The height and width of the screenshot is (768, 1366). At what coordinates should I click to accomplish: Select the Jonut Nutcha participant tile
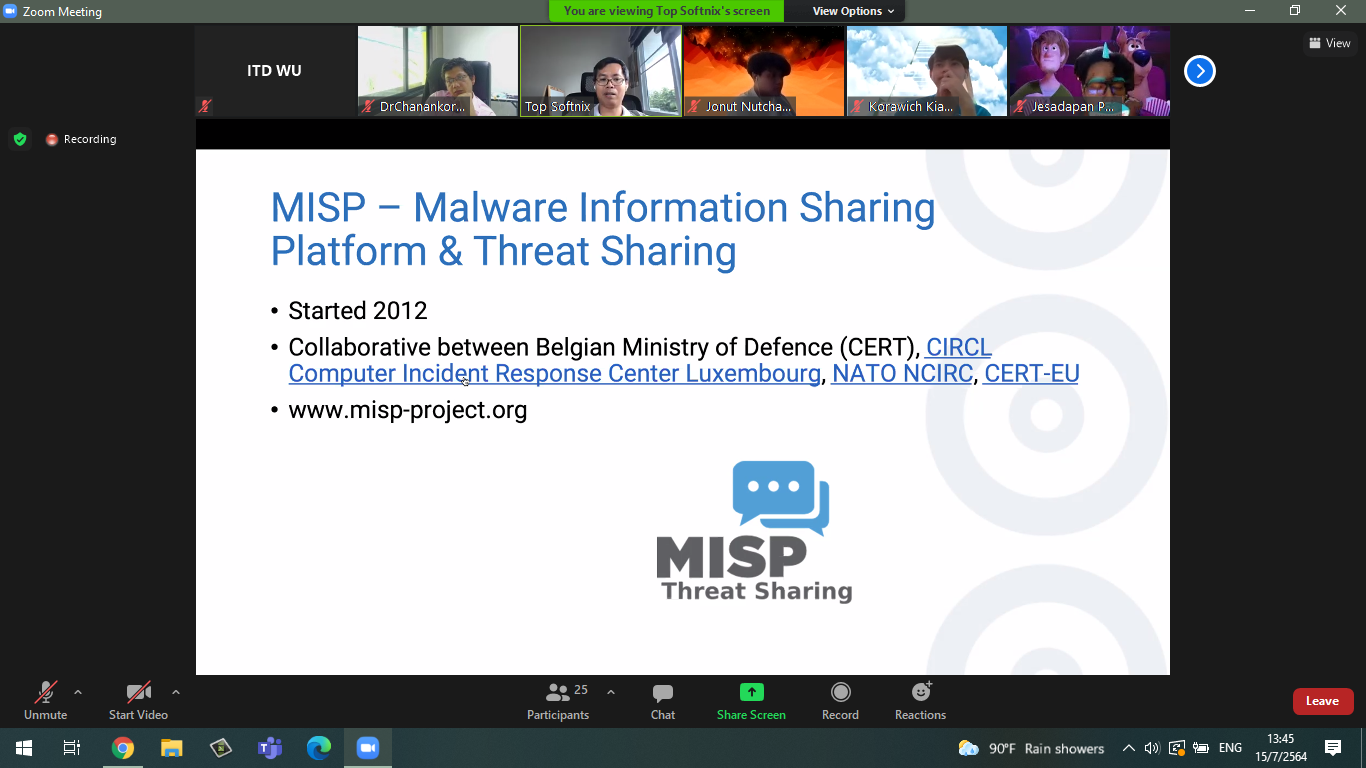point(764,71)
